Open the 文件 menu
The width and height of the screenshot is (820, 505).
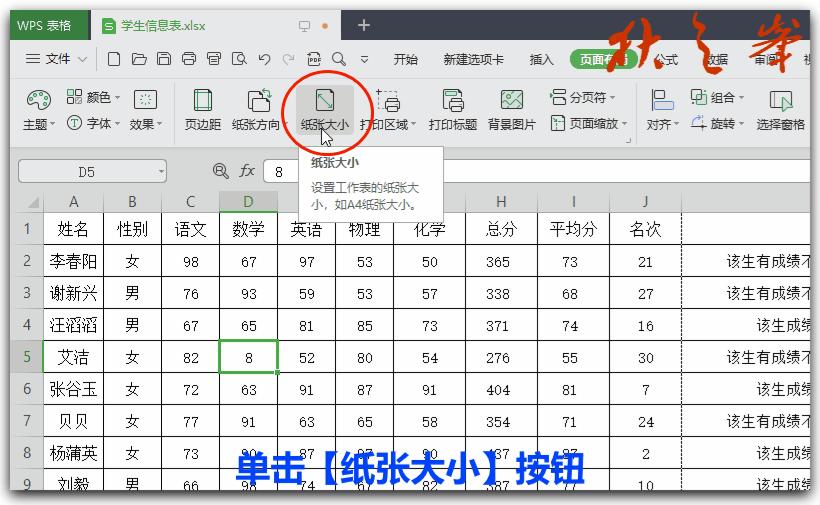pyautogui.click(x=48, y=59)
